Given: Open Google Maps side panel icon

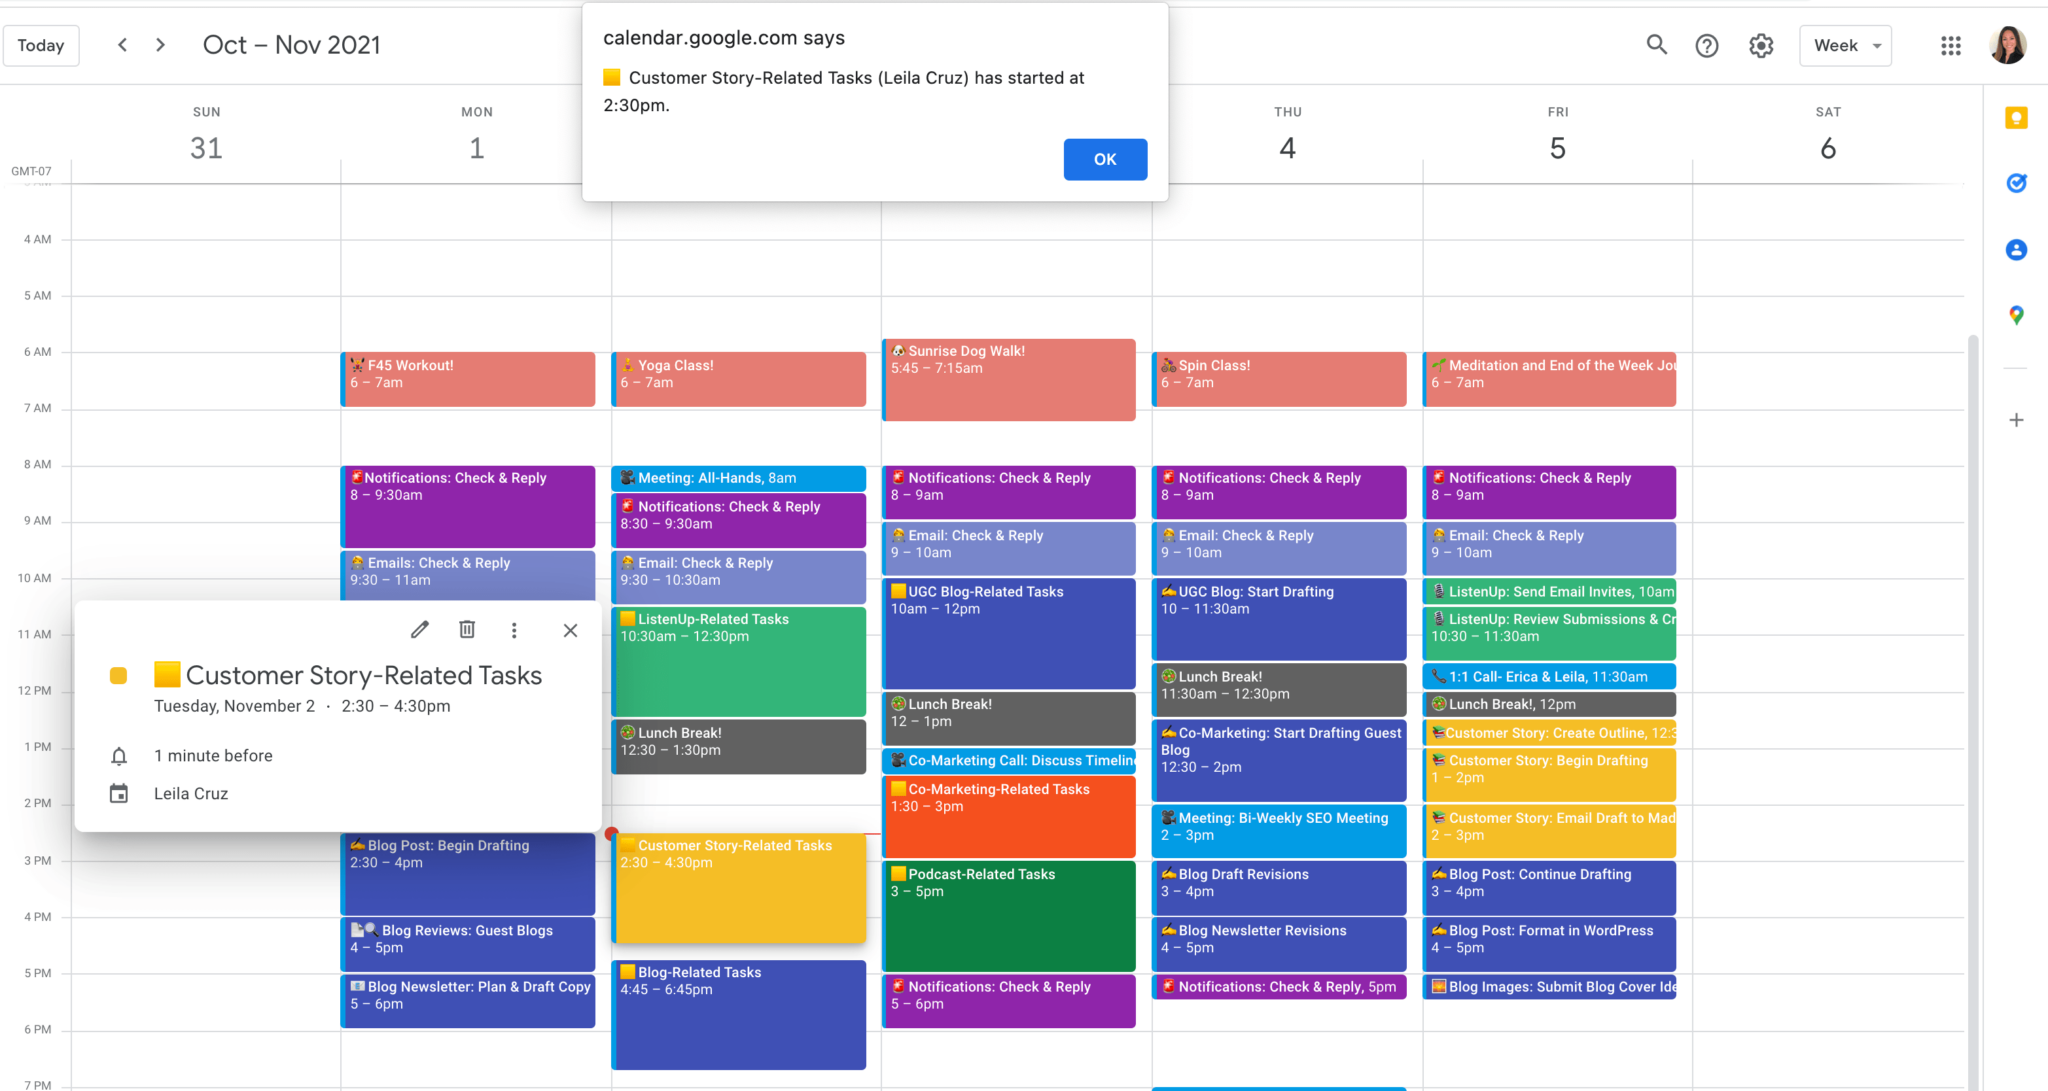Looking at the screenshot, I should coord(2016,315).
